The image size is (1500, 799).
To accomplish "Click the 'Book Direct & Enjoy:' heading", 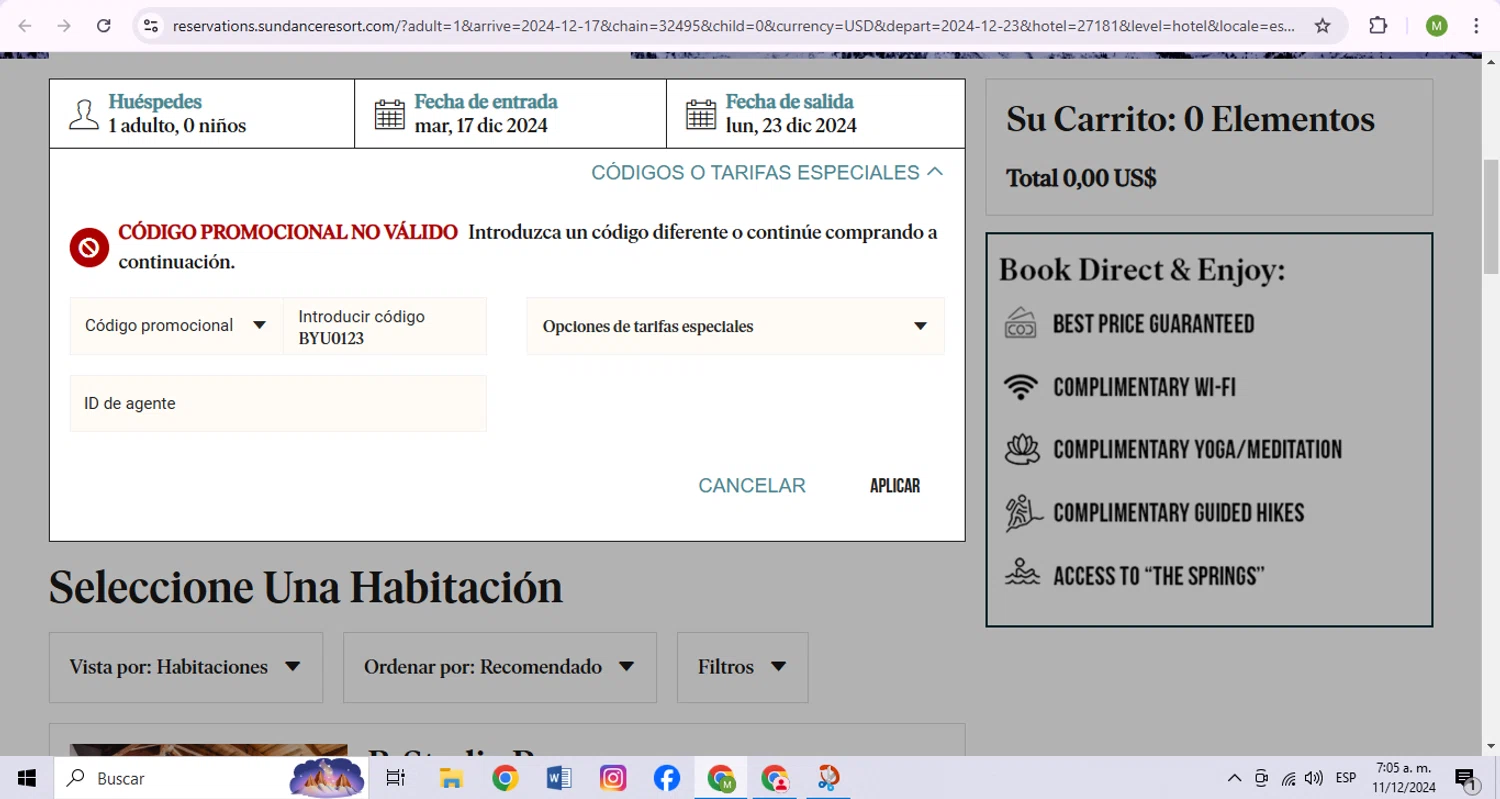I will (x=1142, y=270).
